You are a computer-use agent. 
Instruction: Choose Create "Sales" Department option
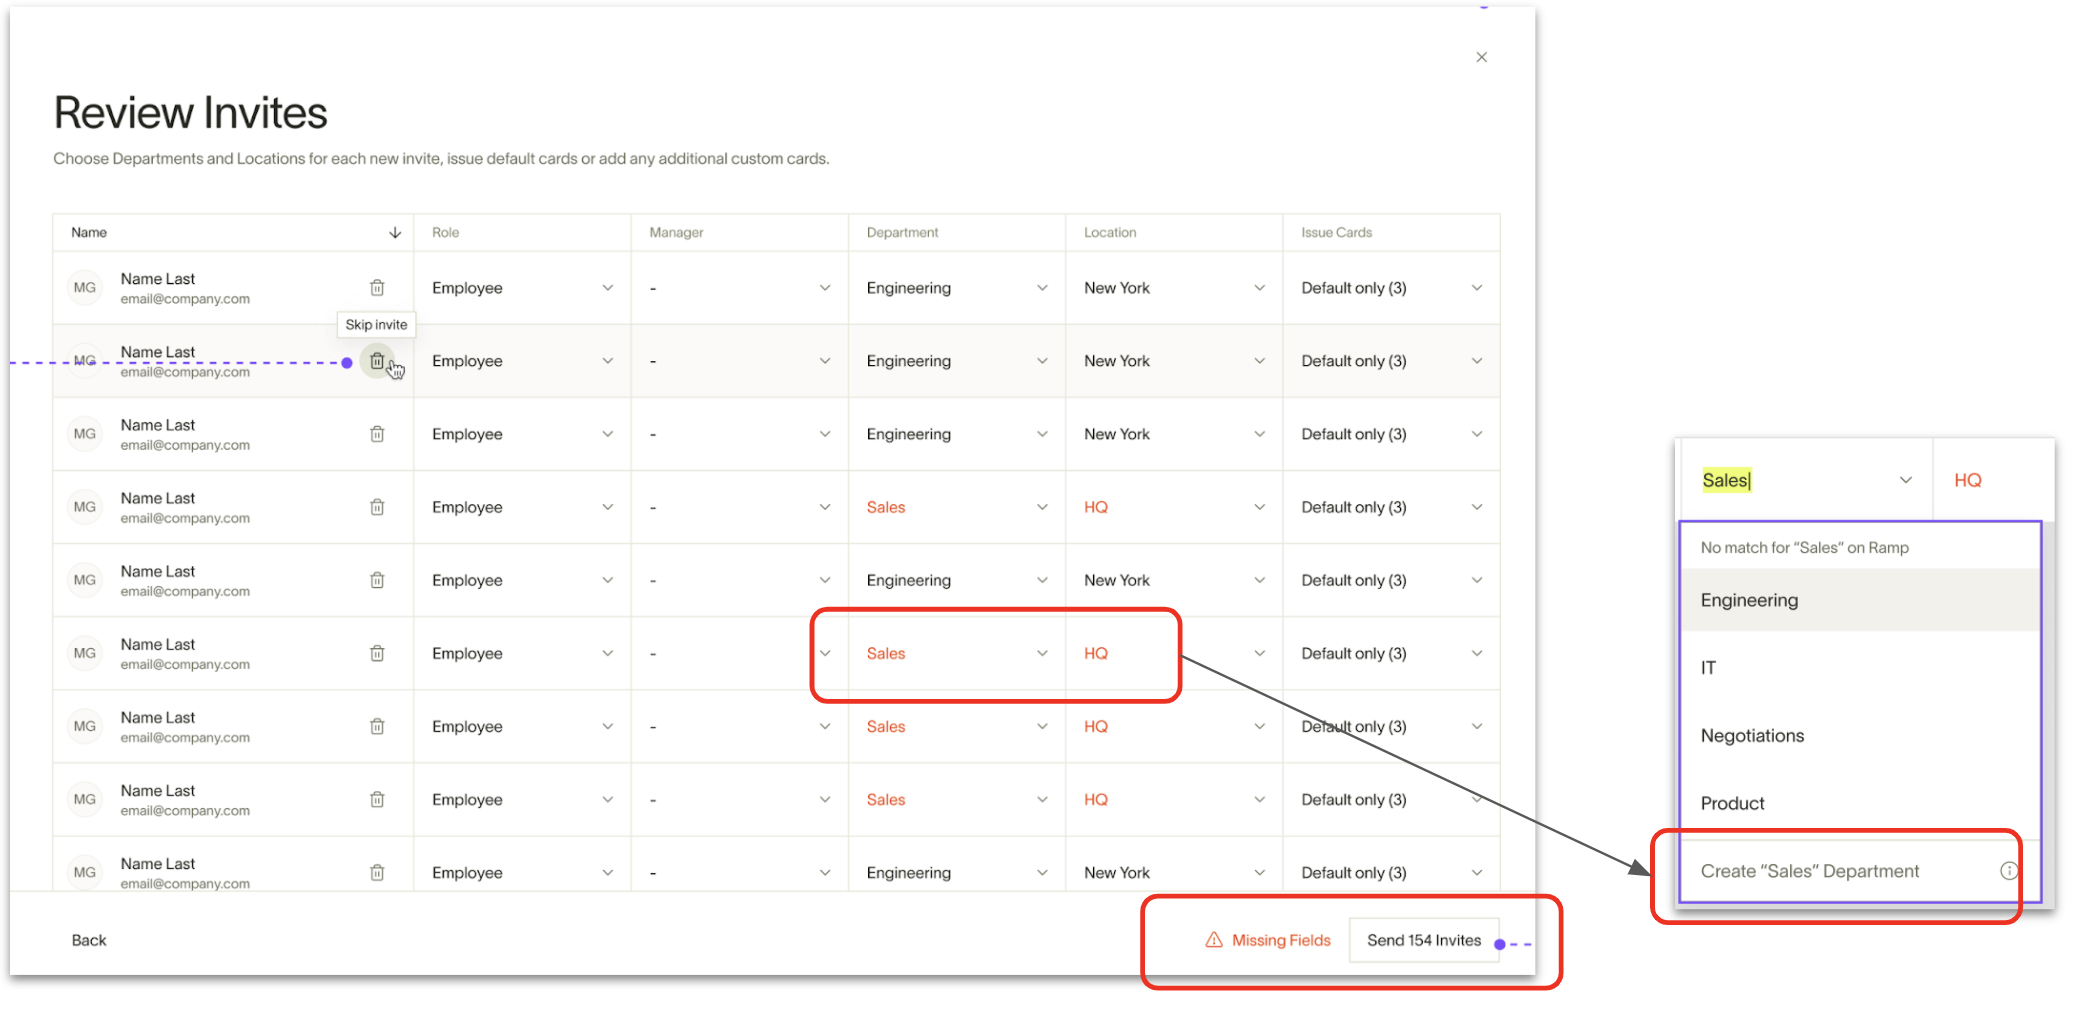1859,871
